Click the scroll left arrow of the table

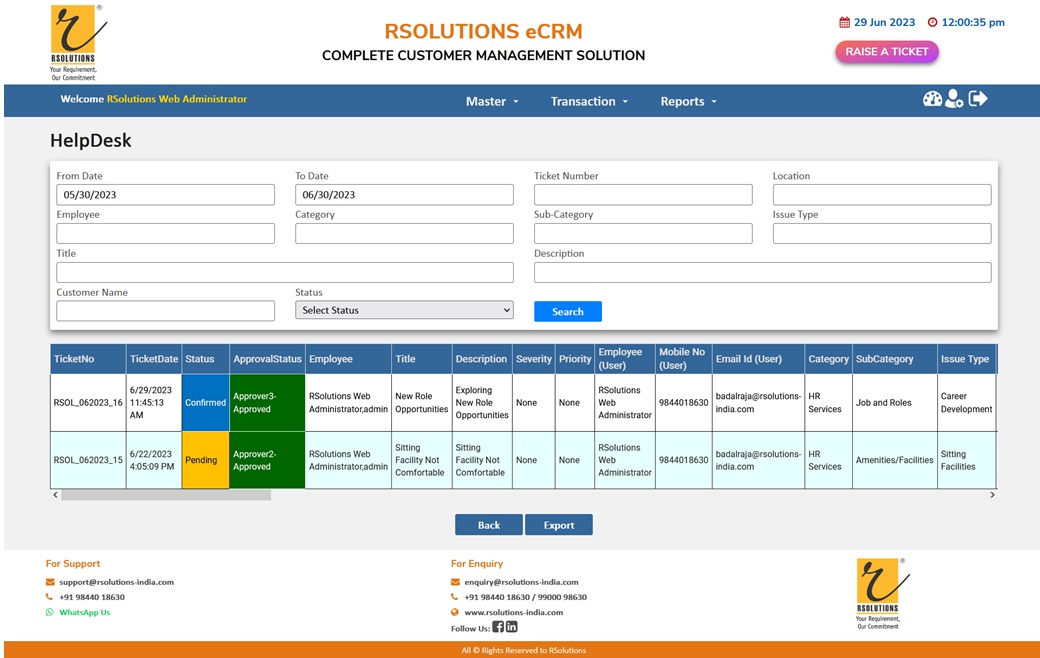coord(55,495)
